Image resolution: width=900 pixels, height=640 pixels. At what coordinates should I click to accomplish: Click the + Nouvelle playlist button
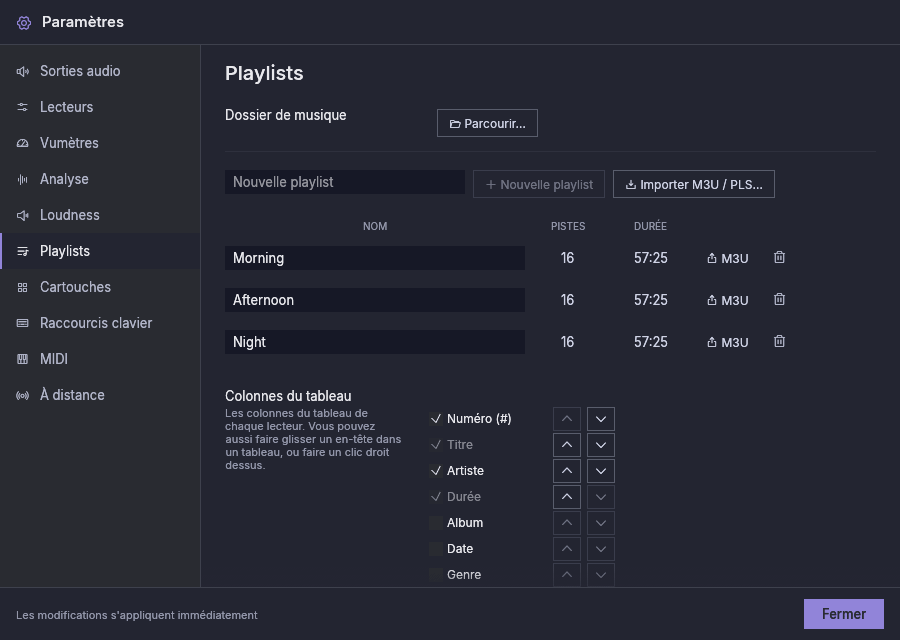click(x=538, y=184)
